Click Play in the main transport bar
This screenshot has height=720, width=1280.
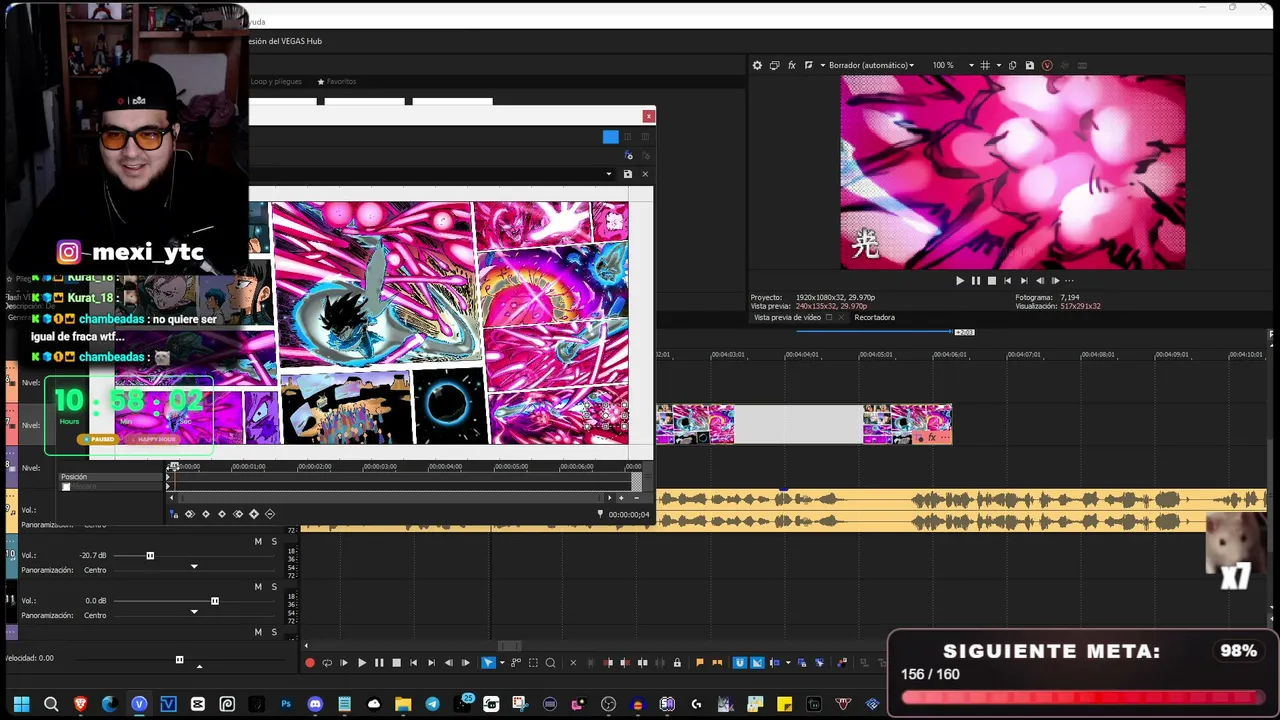pos(362,663)
